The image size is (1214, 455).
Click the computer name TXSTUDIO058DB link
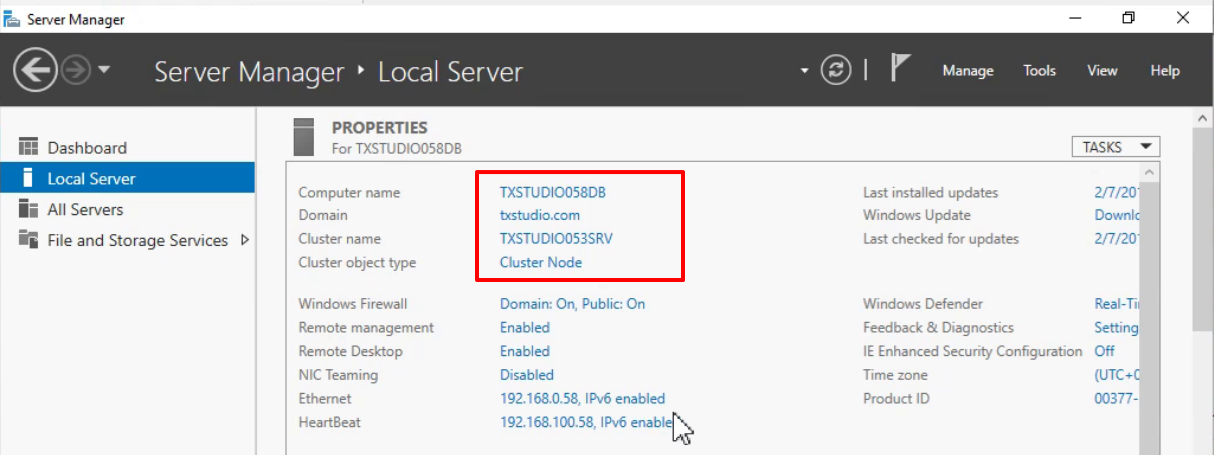[x=553, y=192]
